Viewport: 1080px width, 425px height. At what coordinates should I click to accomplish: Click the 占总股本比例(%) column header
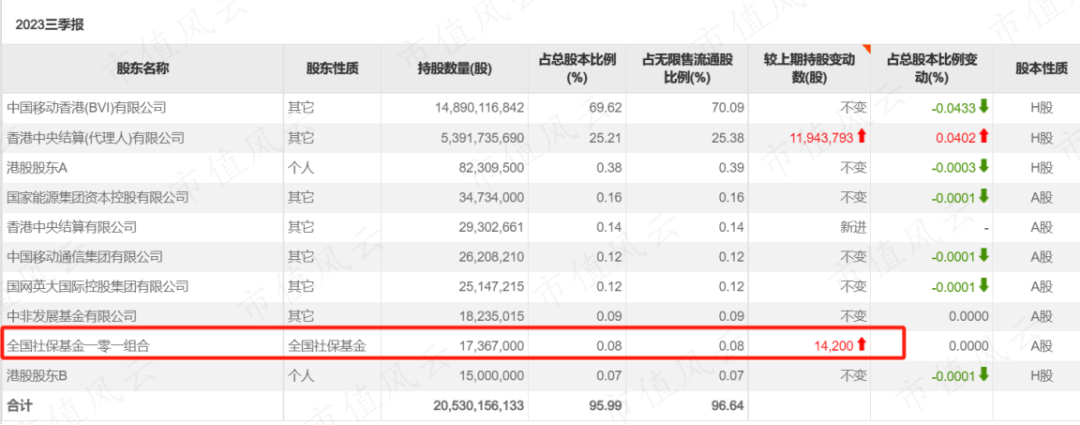[x=576, y=69]
